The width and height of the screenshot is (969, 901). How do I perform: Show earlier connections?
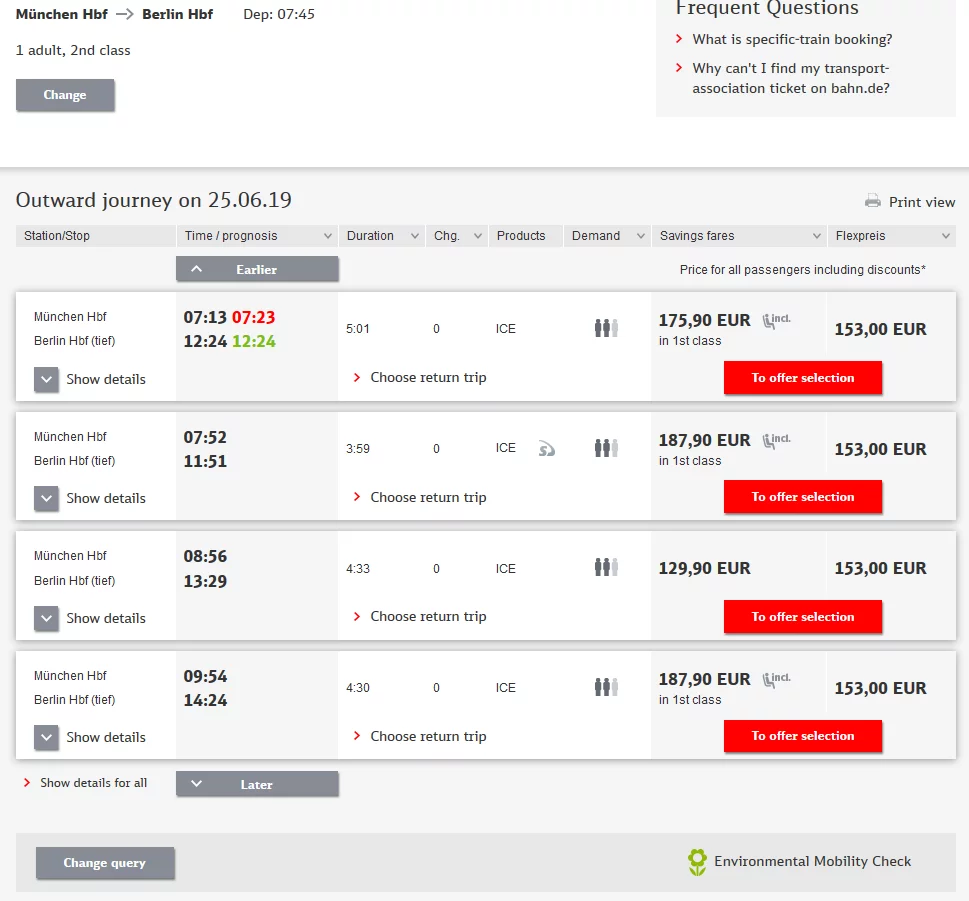click(257, 269)
